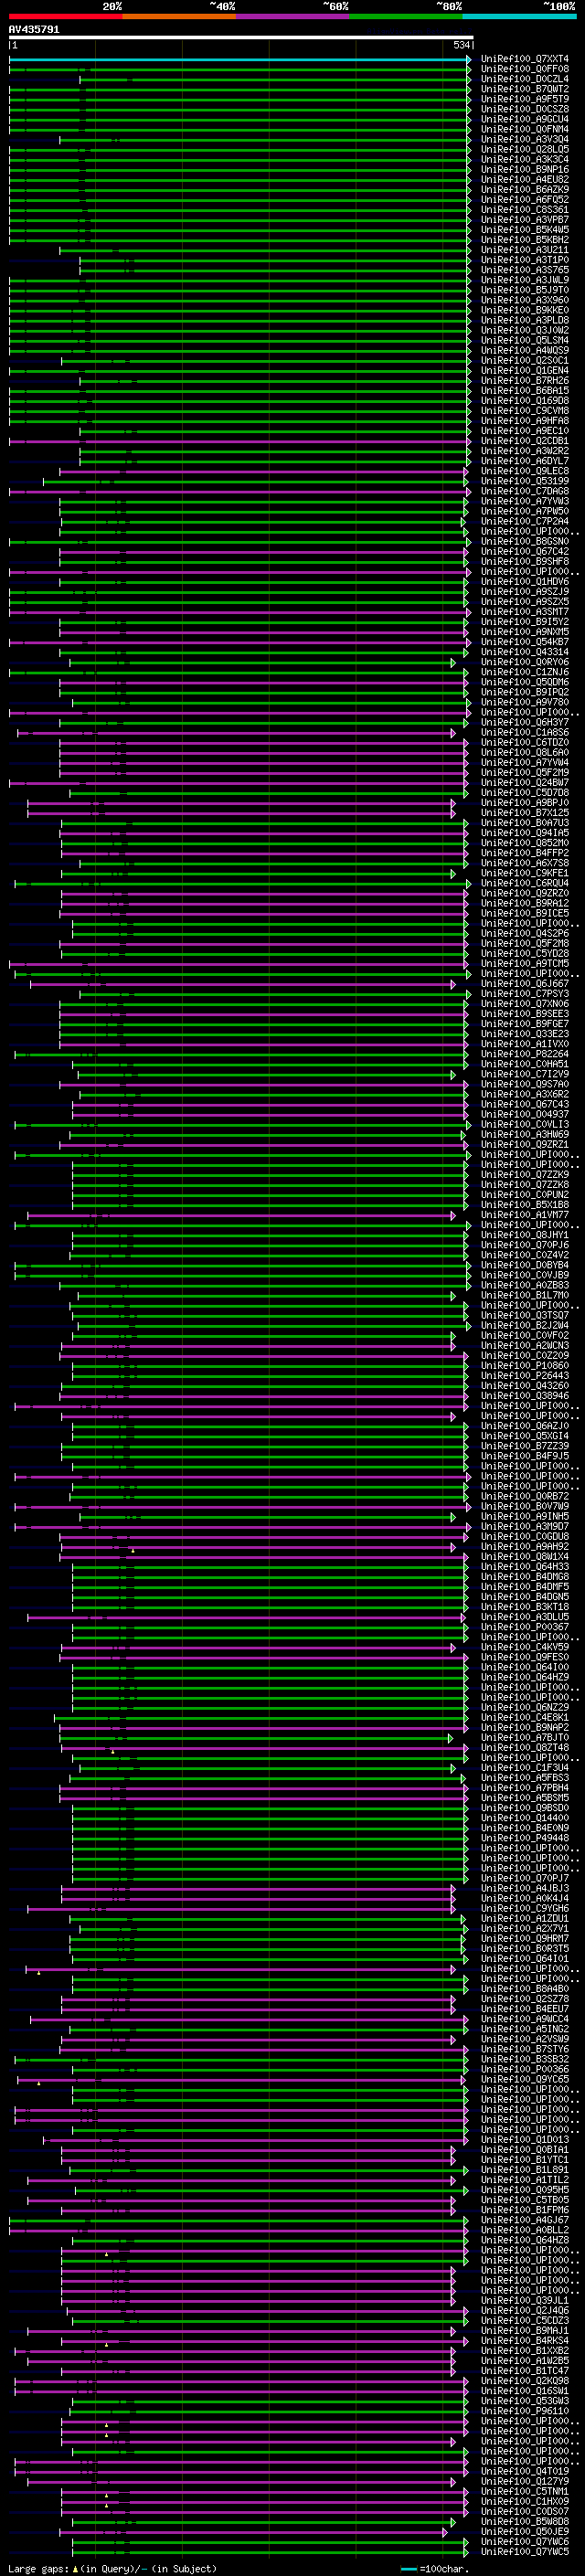Click the cyan alignment bar for UniRef100_Q7XXT4
This screenshot has height=2576, width=585.
pyautogui.click(x=239, y=59)
